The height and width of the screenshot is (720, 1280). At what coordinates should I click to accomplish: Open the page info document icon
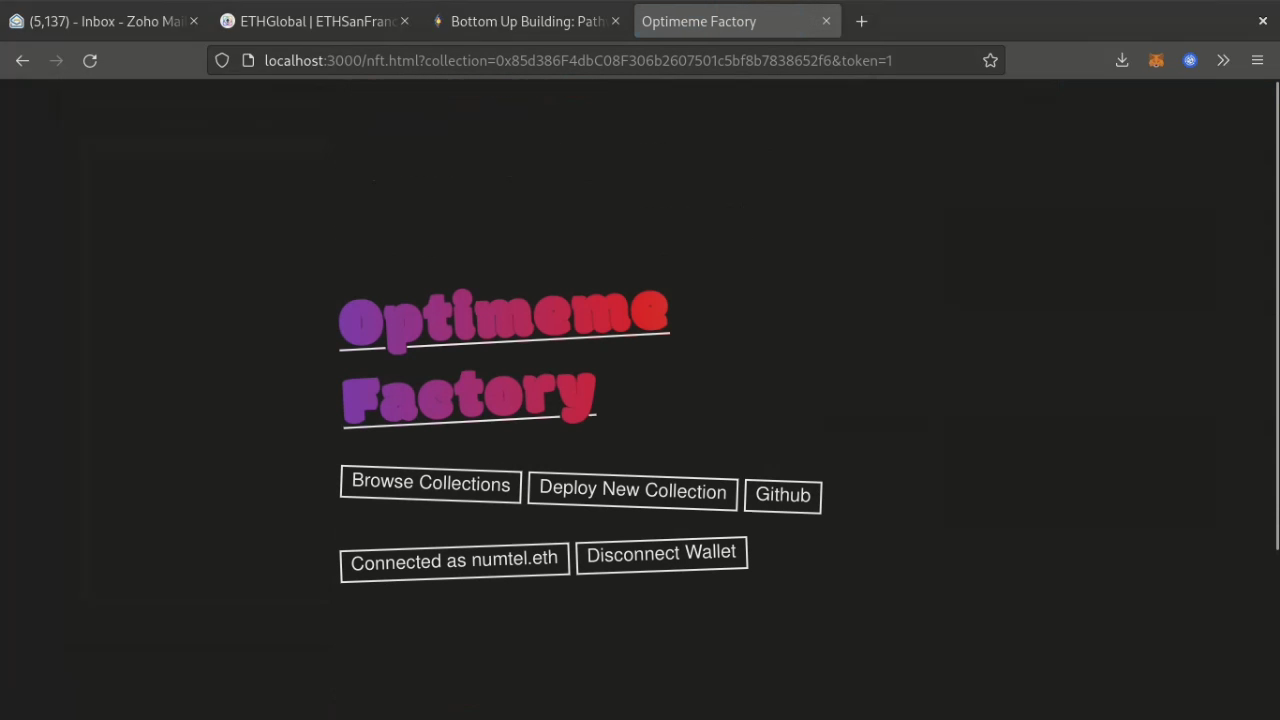point(248,61)
